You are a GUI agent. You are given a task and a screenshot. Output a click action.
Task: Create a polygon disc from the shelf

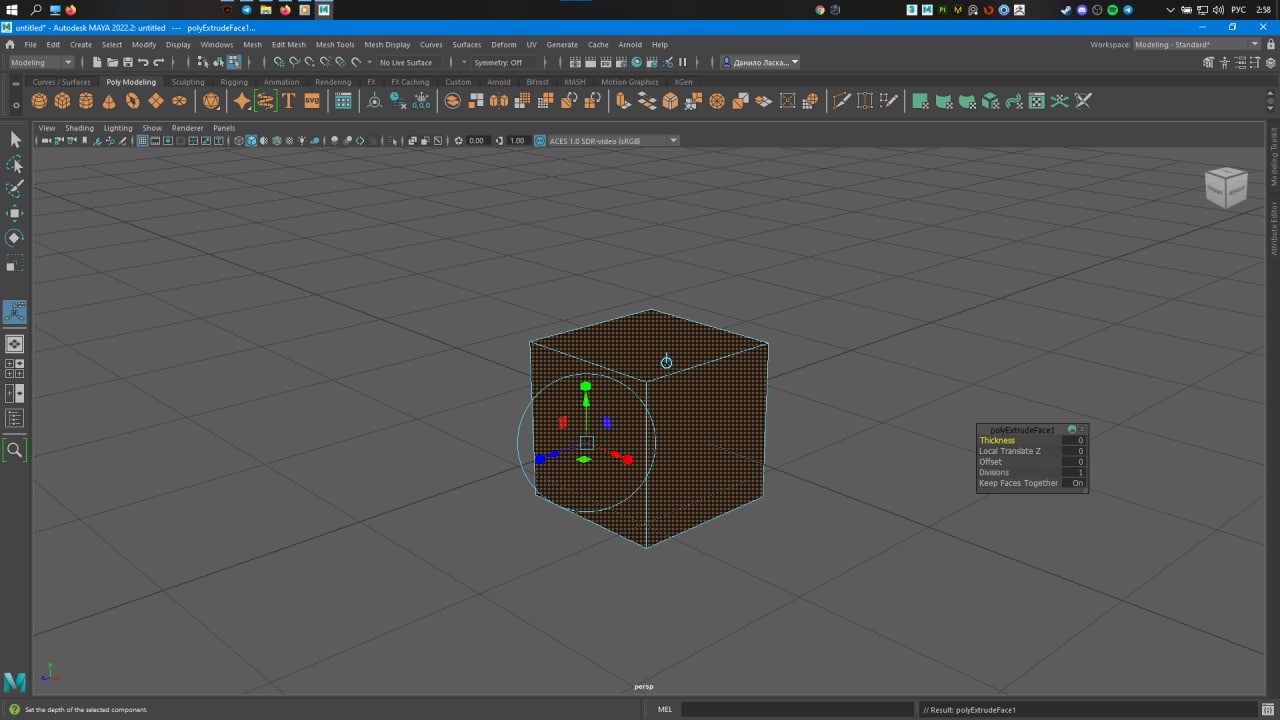[x=179, y=101]
